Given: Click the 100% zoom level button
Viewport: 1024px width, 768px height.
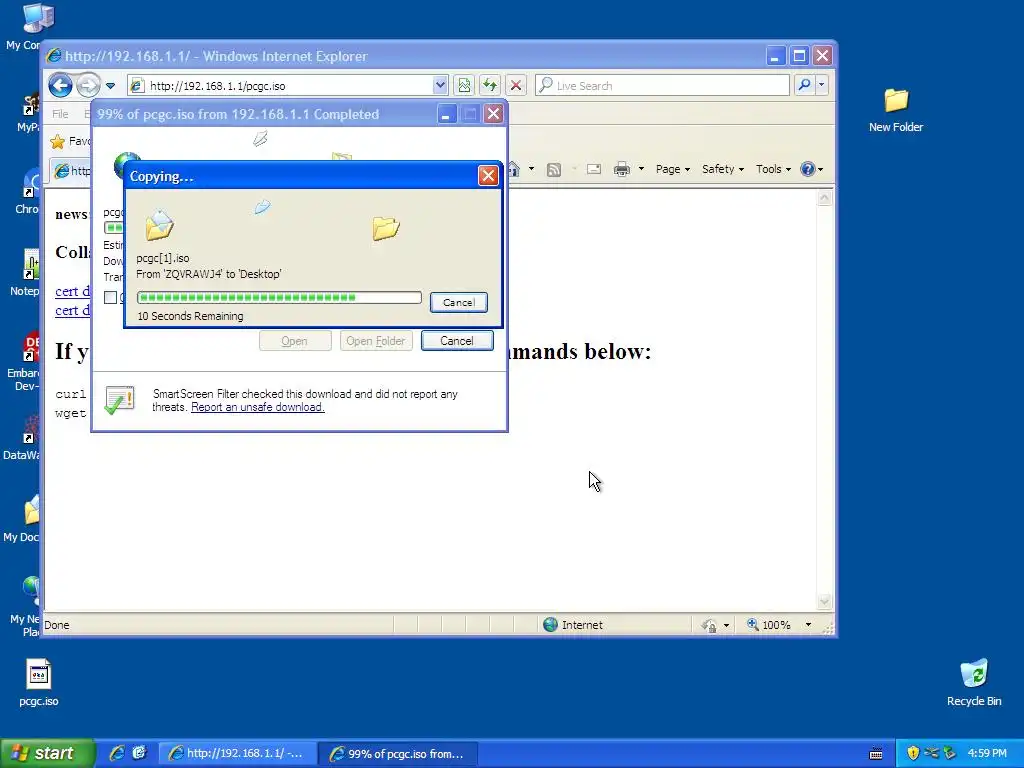Looking at the screenshot, I should pyautogui.click(x=769, y=625).
